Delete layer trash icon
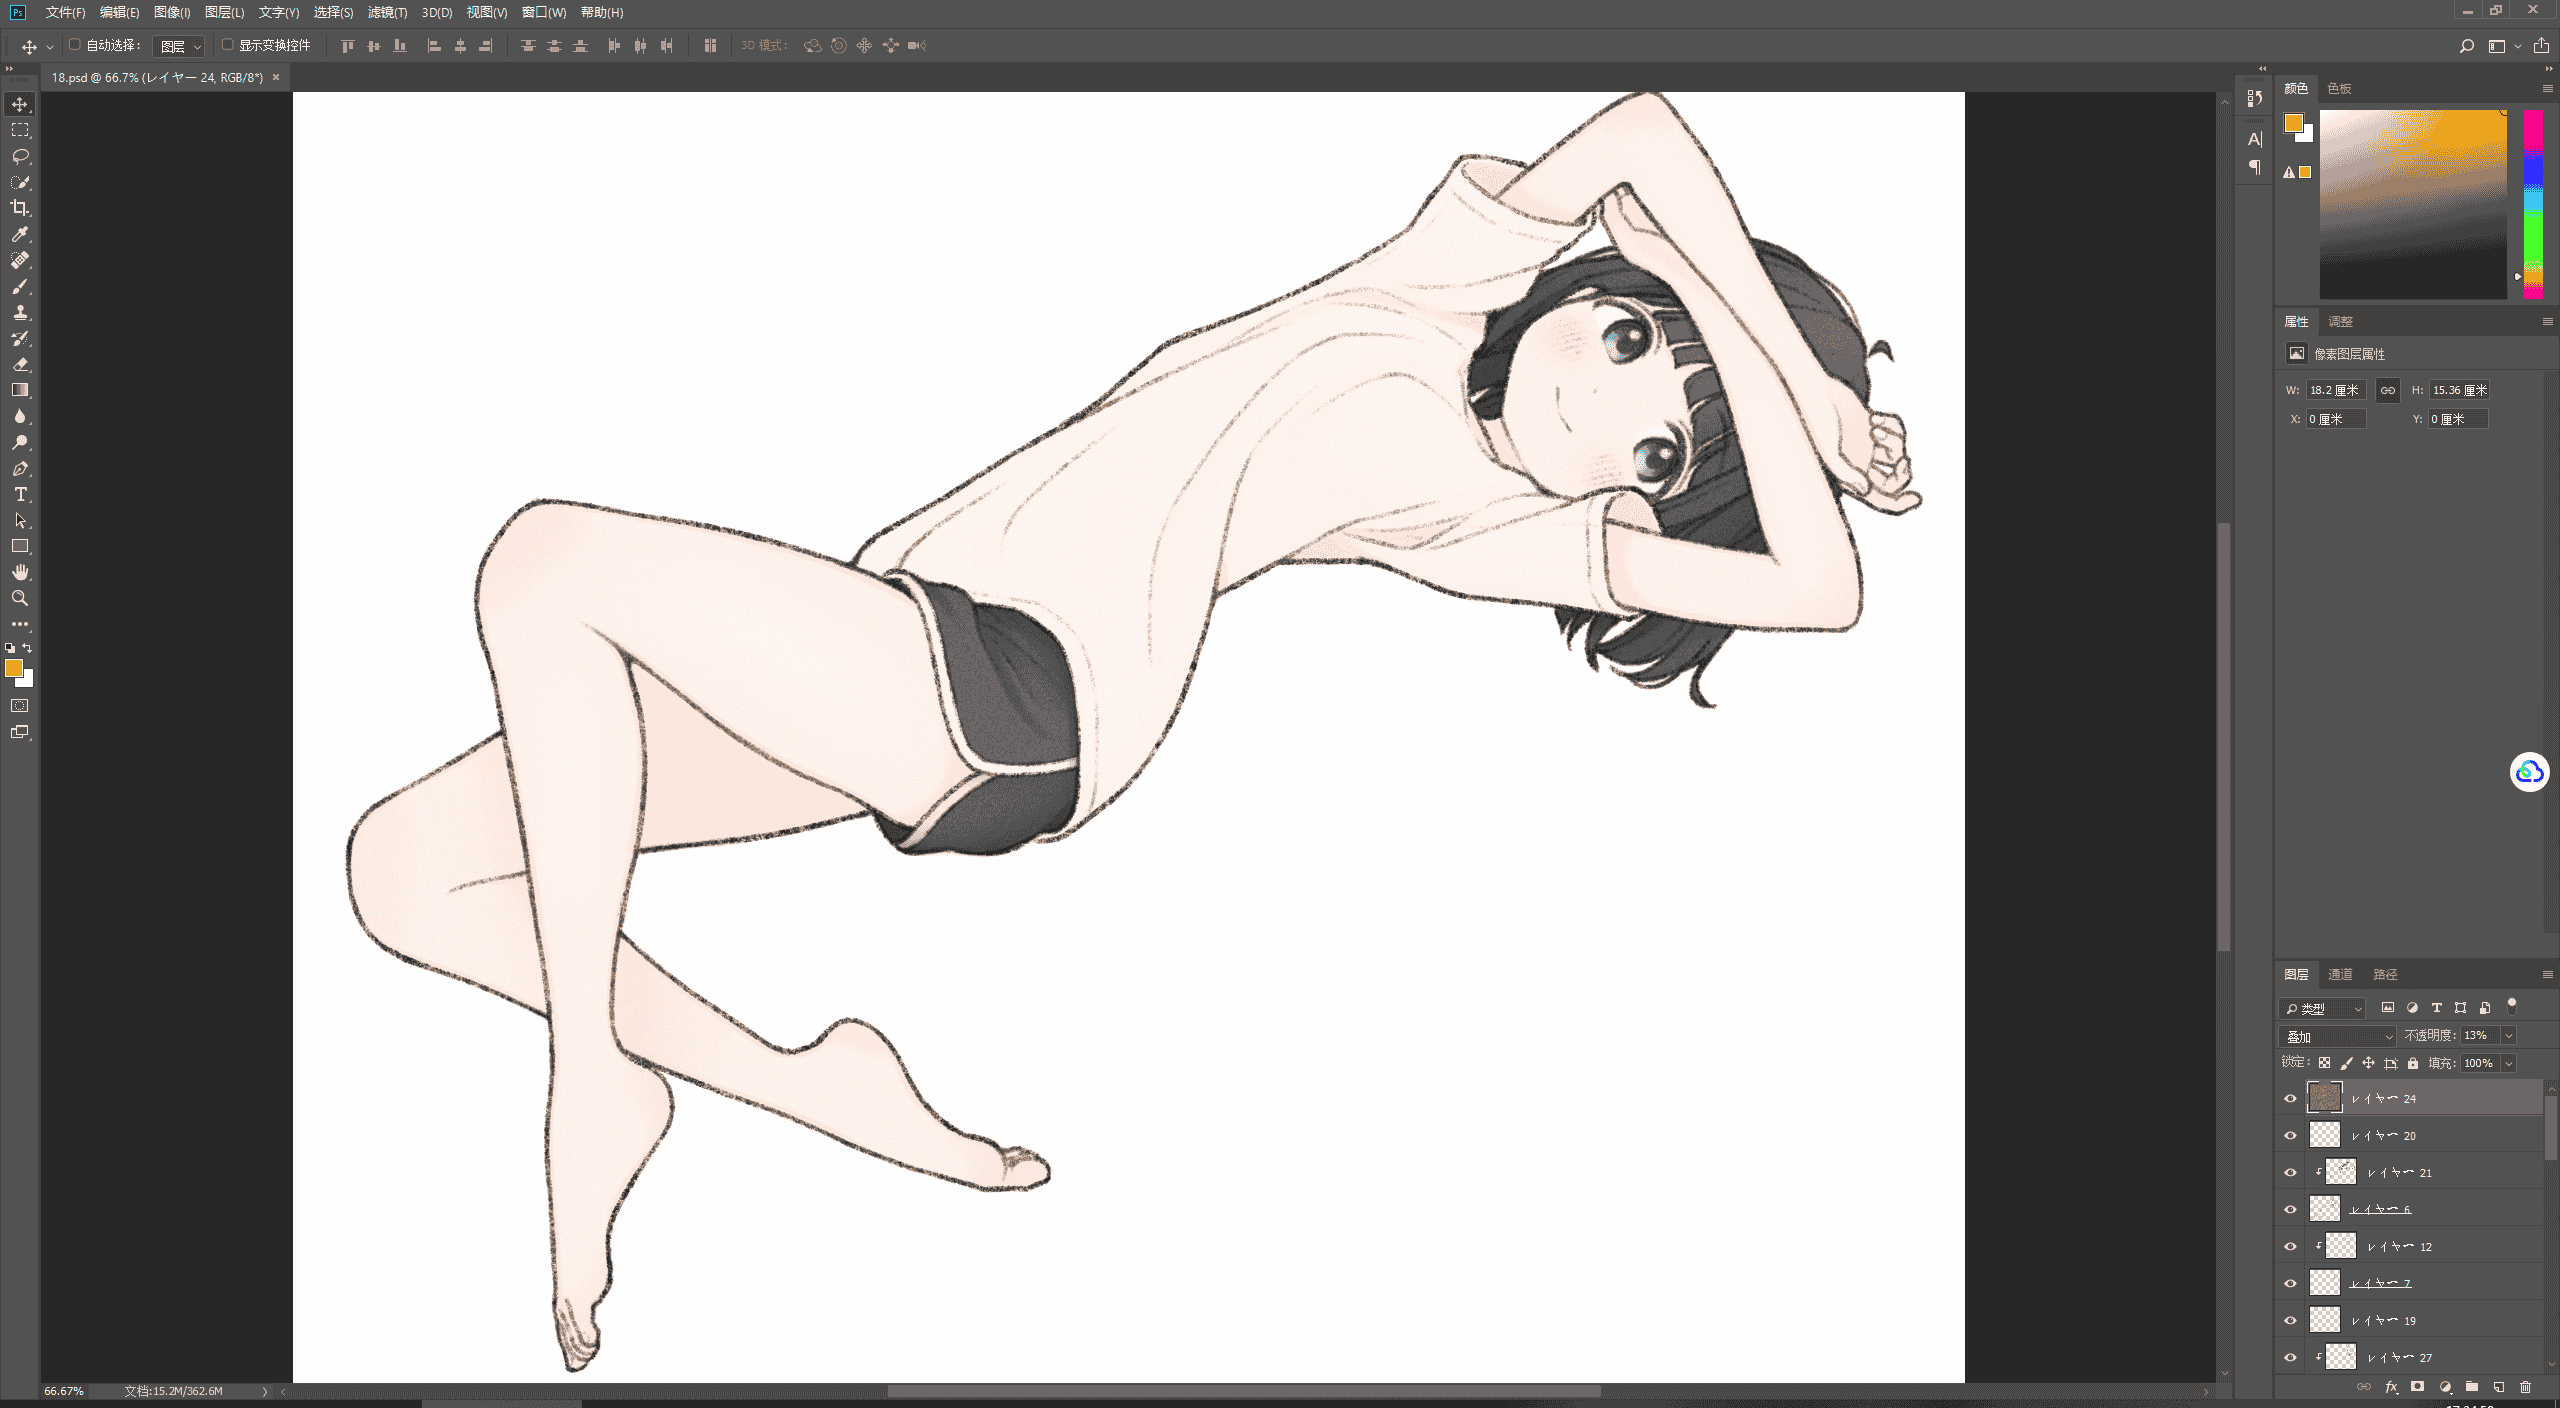Viewport: 2560px width, 1408px height. point(2525,1387)
